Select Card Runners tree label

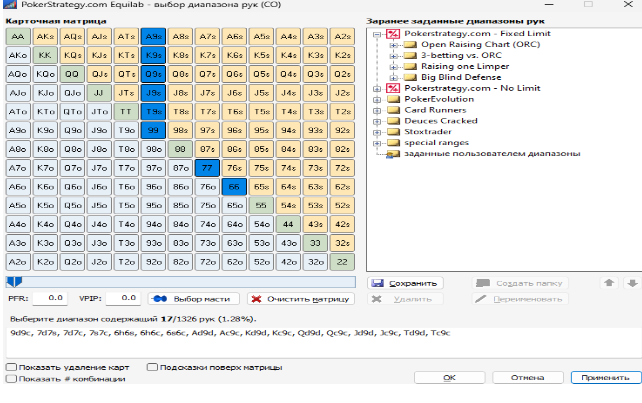tap(435, 110)
